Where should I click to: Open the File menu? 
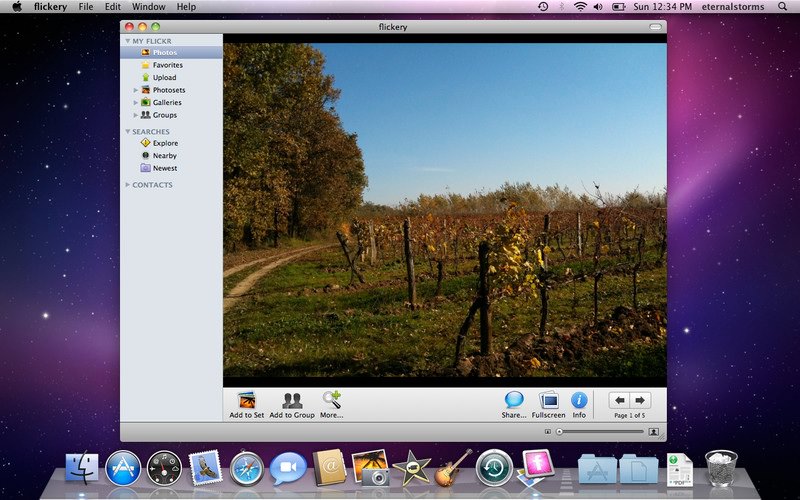(x=86, y=7)
